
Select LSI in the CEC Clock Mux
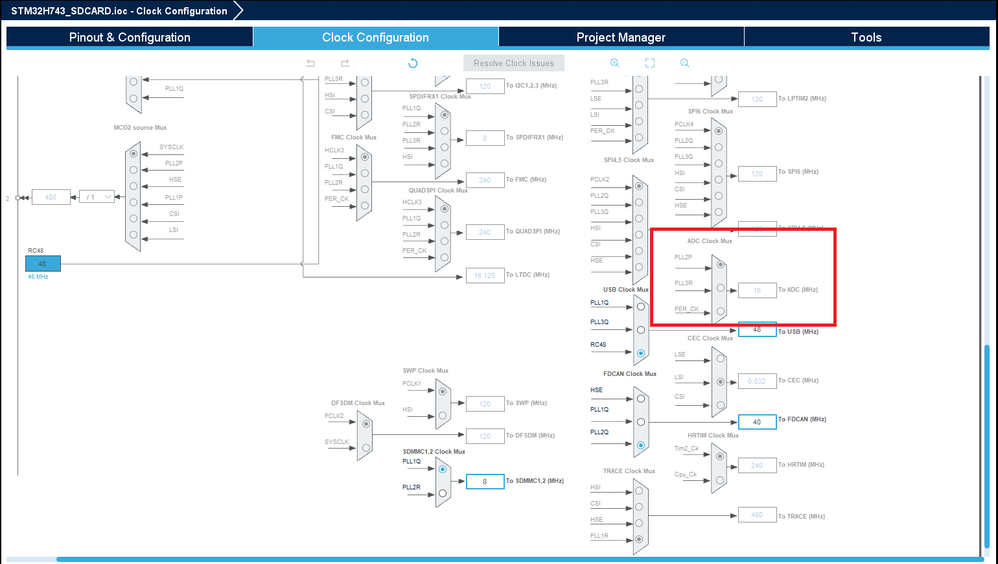pos(720,382)
